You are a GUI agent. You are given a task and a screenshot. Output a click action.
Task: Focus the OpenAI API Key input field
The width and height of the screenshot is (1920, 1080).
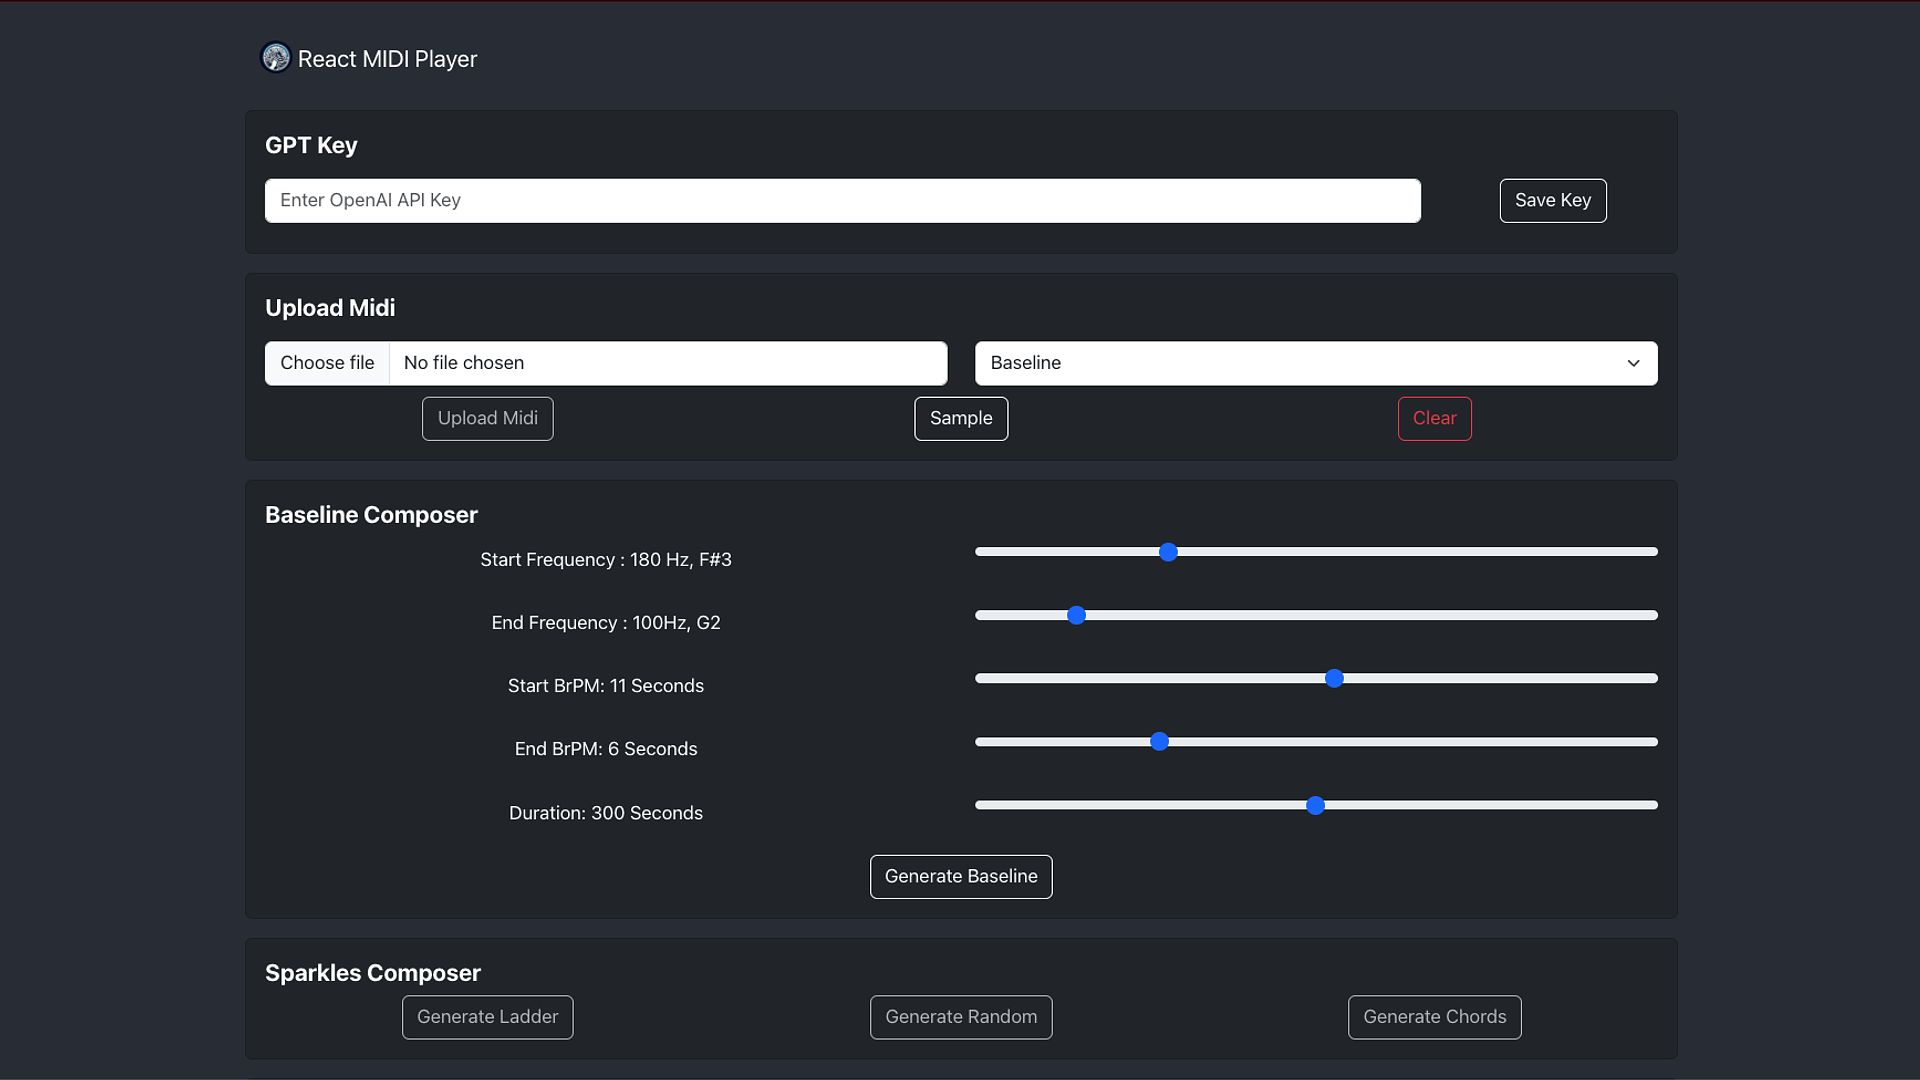(842, 200)
